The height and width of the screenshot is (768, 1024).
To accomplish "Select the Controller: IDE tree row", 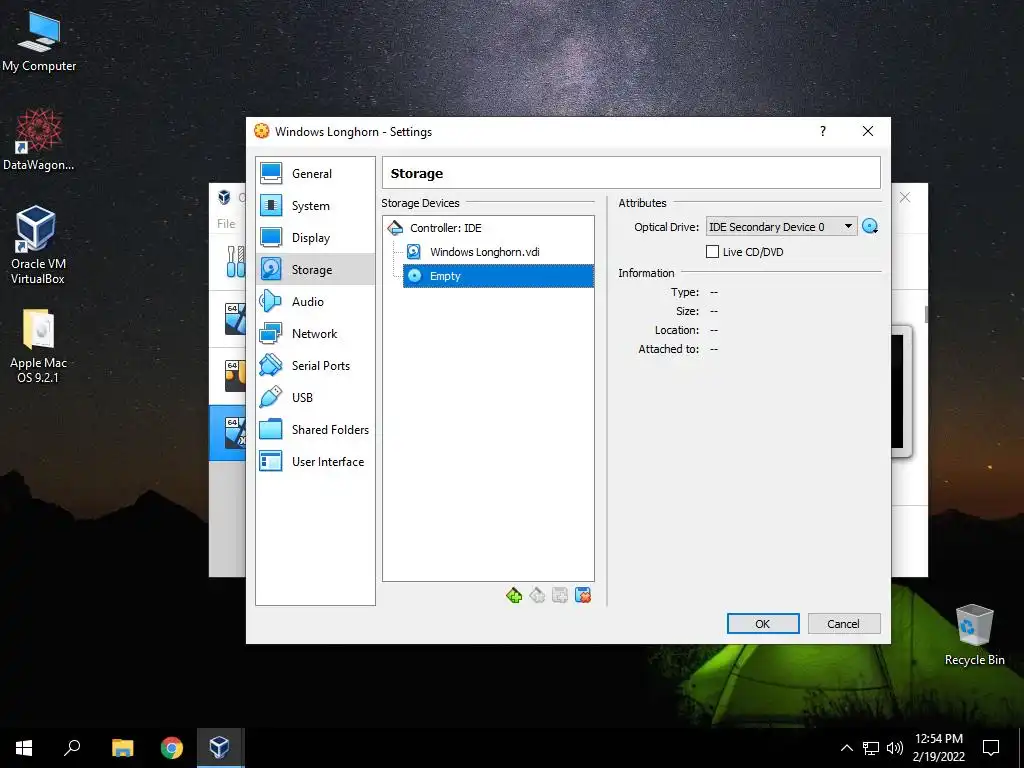I will 488,228.
